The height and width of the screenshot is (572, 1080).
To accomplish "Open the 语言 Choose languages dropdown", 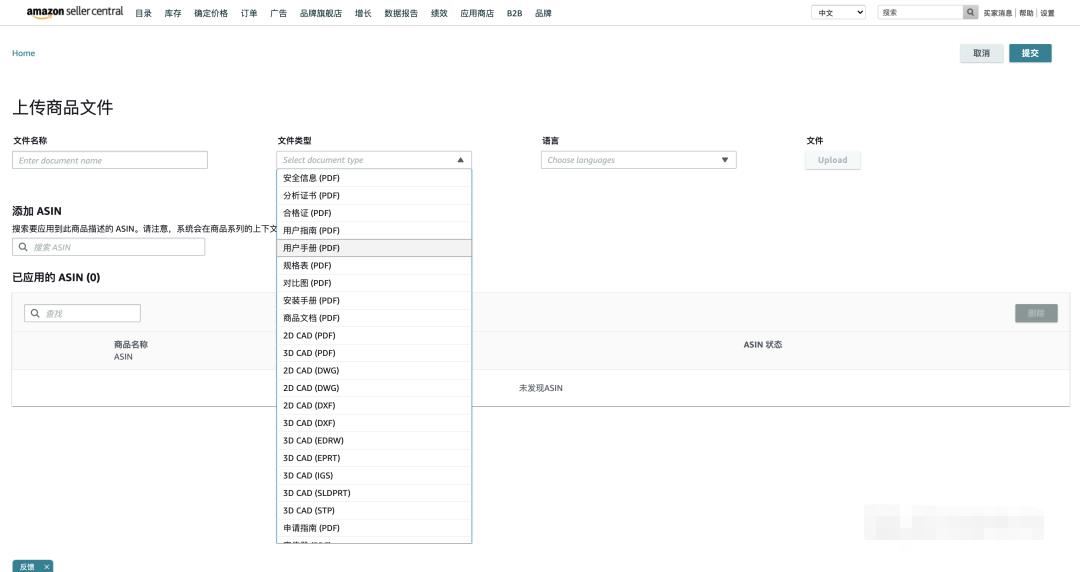I will (638, 160).
